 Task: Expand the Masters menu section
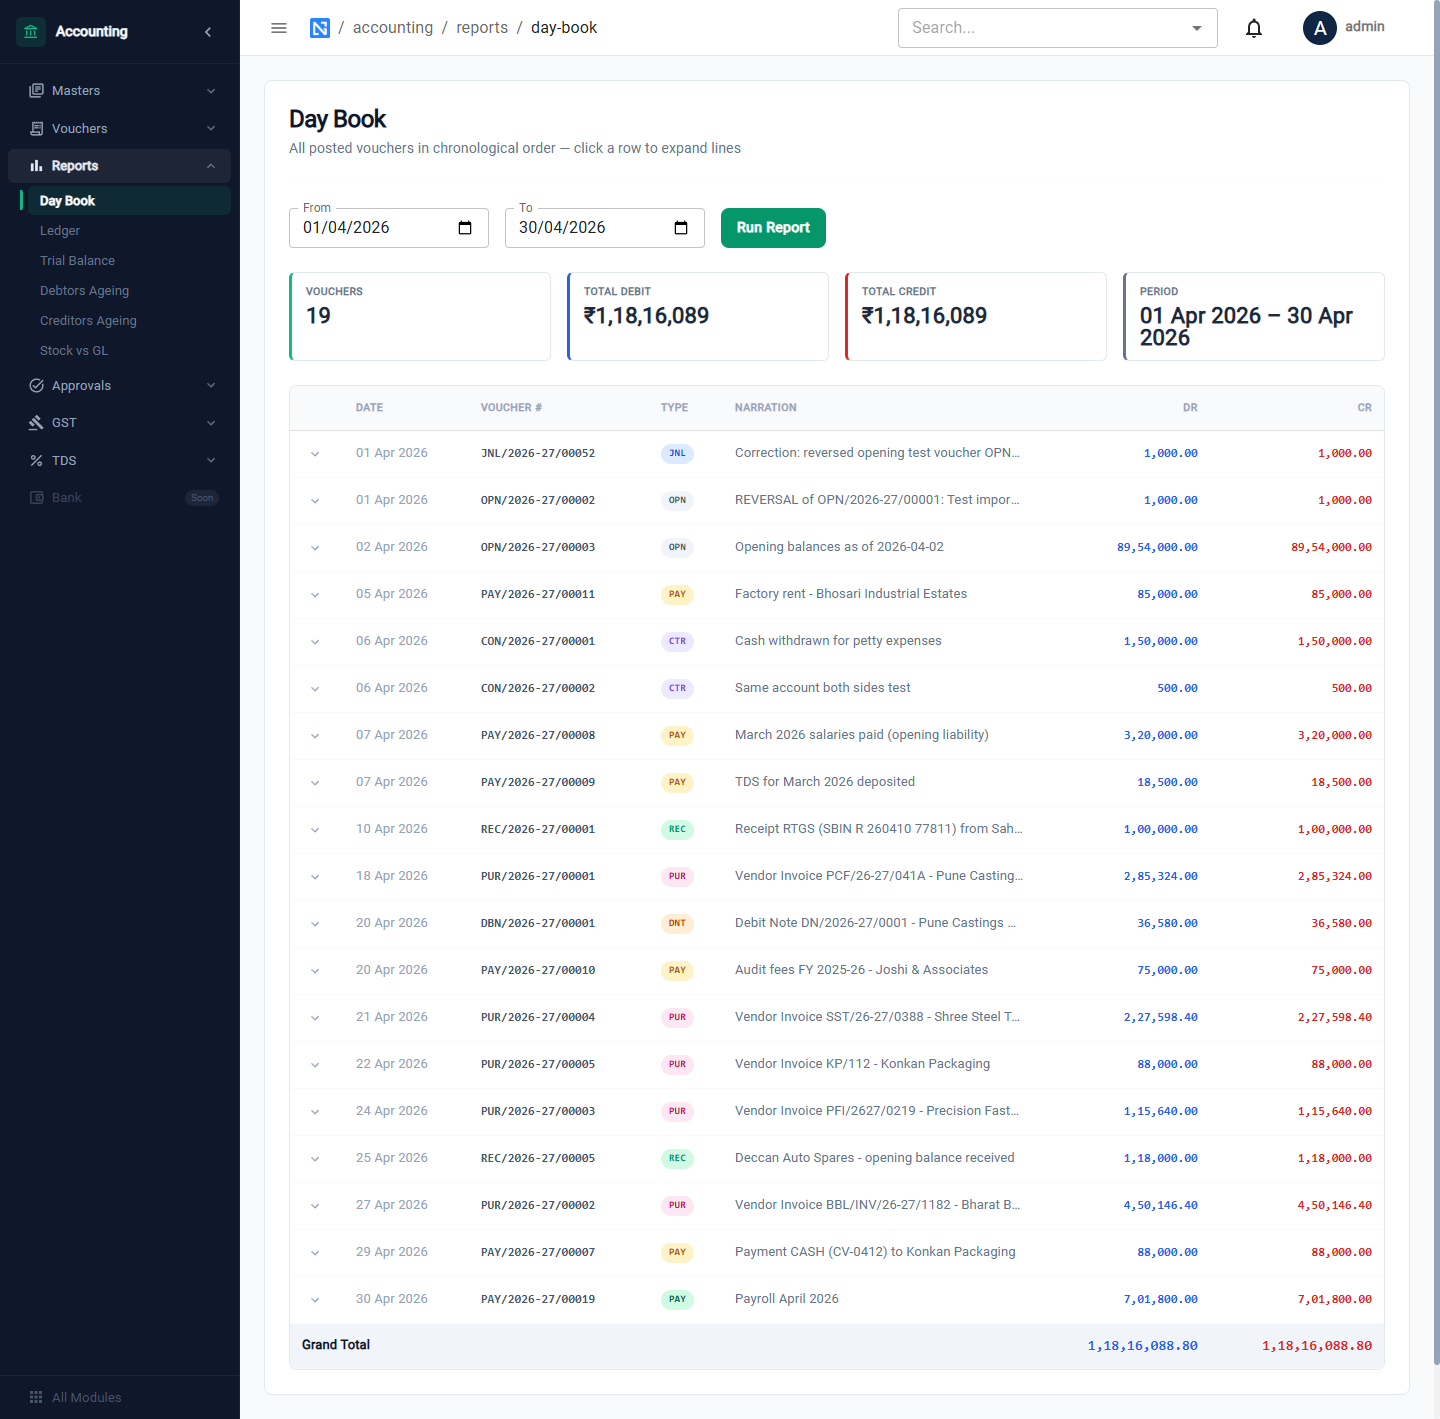211,91
